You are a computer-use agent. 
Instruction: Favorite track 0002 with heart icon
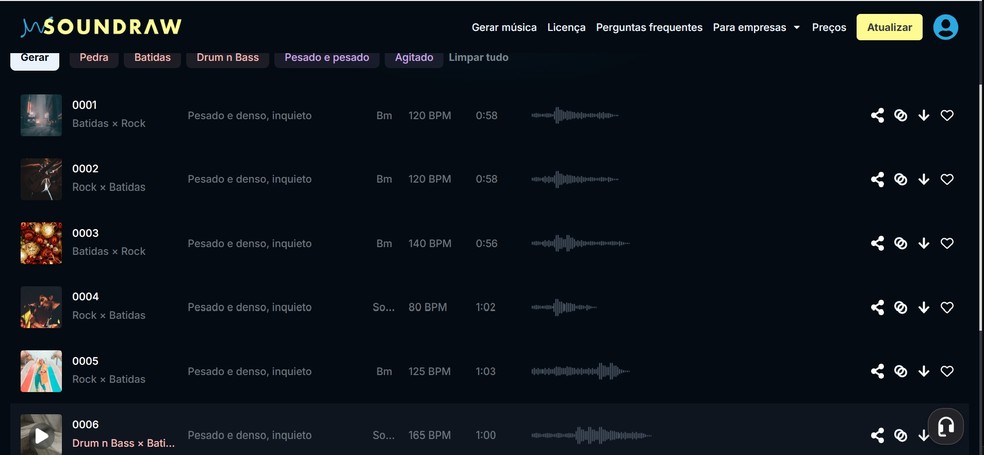click(x=947, y=179)
